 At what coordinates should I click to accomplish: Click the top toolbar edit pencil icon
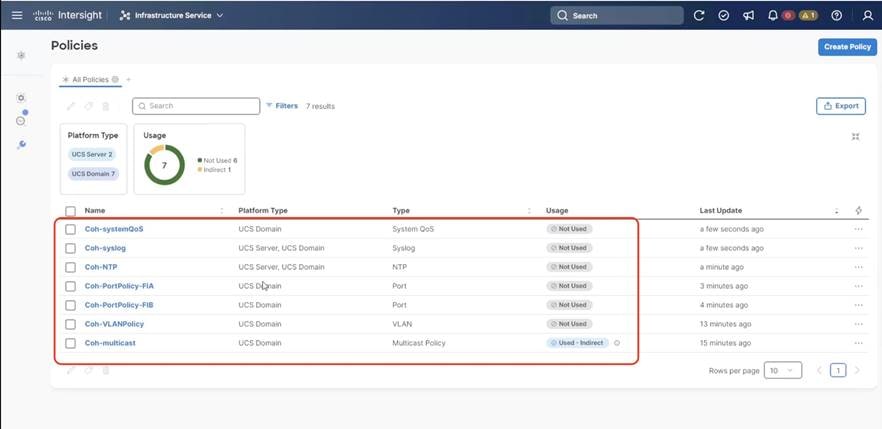click(x=71, y=106)
